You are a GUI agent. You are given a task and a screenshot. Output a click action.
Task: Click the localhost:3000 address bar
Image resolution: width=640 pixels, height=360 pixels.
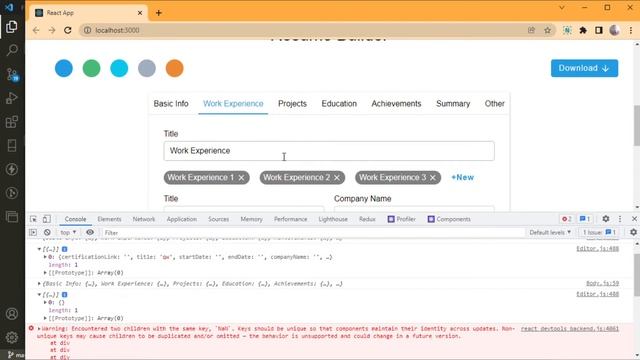[302, 30]
